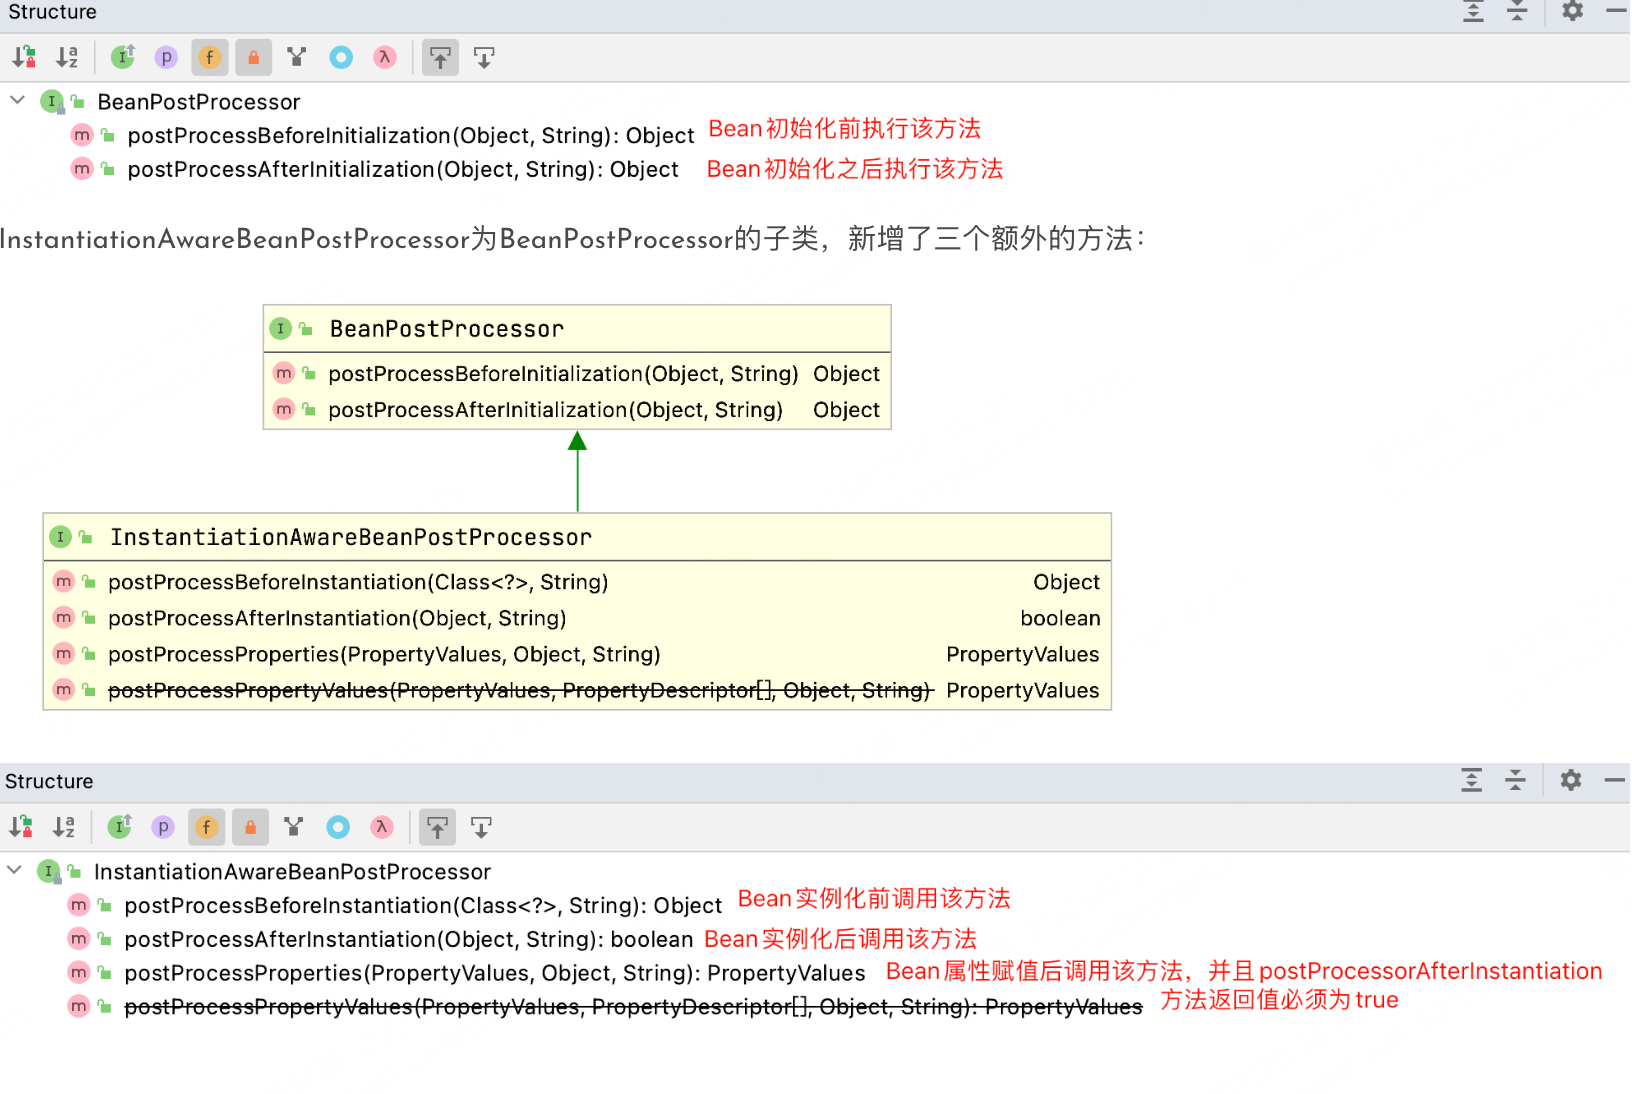
Task: Select postProcessAfterInstantiation method in Structure tree
Action: (408, 939)
